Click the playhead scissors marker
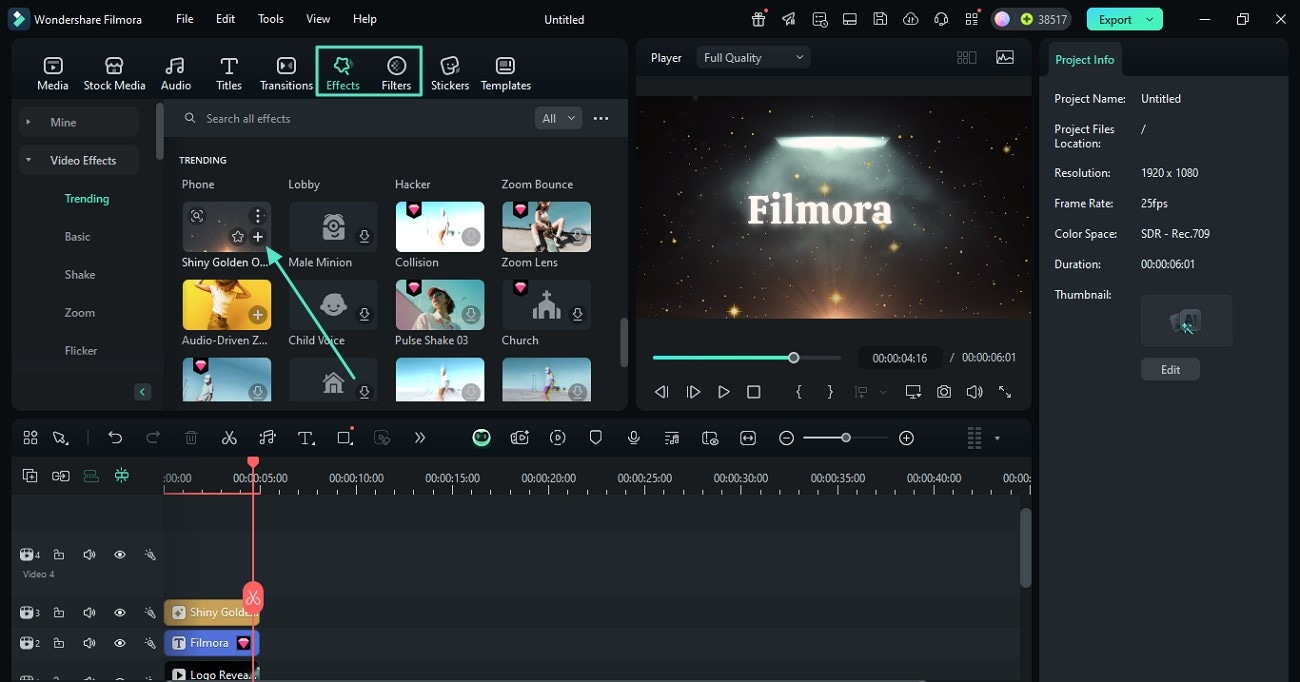 pos(253,598)
